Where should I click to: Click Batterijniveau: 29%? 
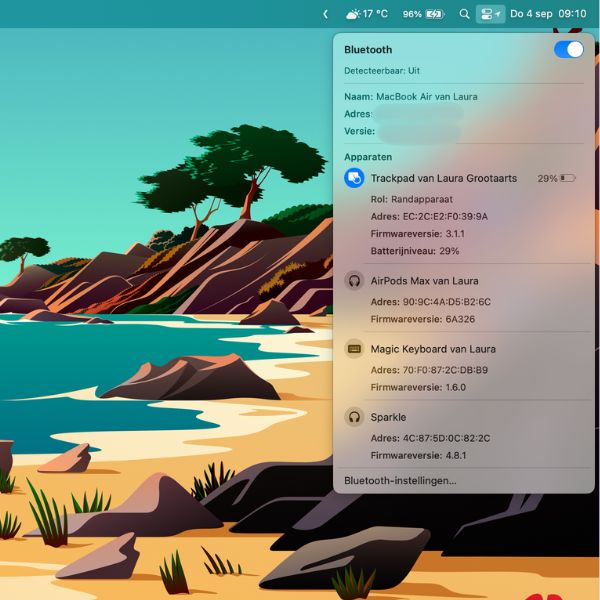(415, 251)
